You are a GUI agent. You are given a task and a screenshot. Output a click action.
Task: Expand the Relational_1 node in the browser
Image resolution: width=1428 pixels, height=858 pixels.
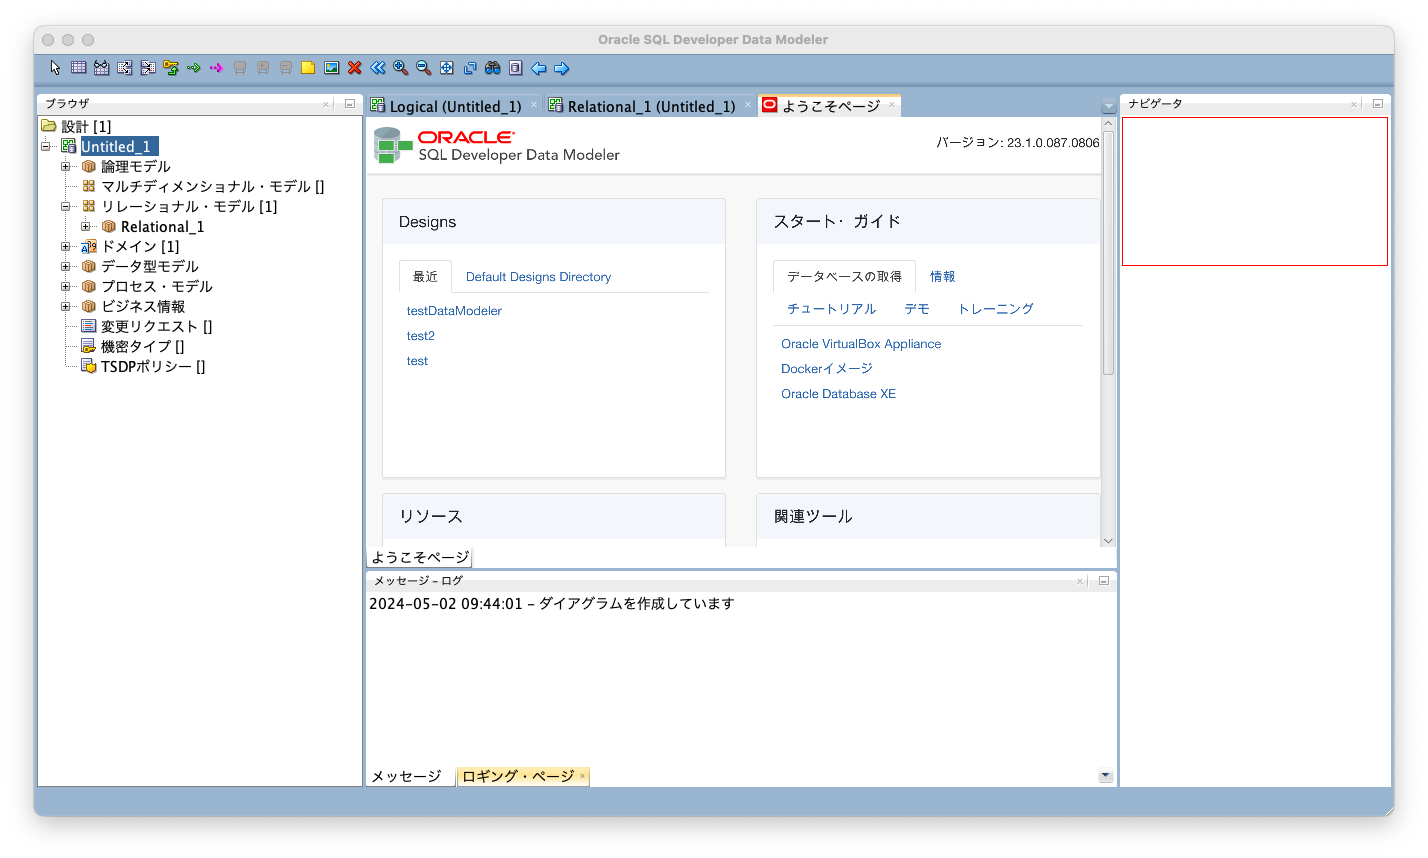point(84,226)
